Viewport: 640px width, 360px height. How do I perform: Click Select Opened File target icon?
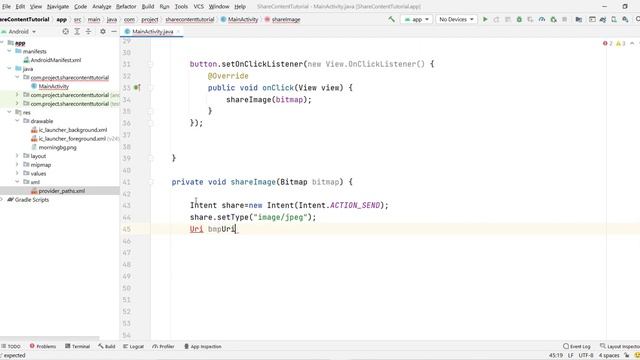click(65, 31)
